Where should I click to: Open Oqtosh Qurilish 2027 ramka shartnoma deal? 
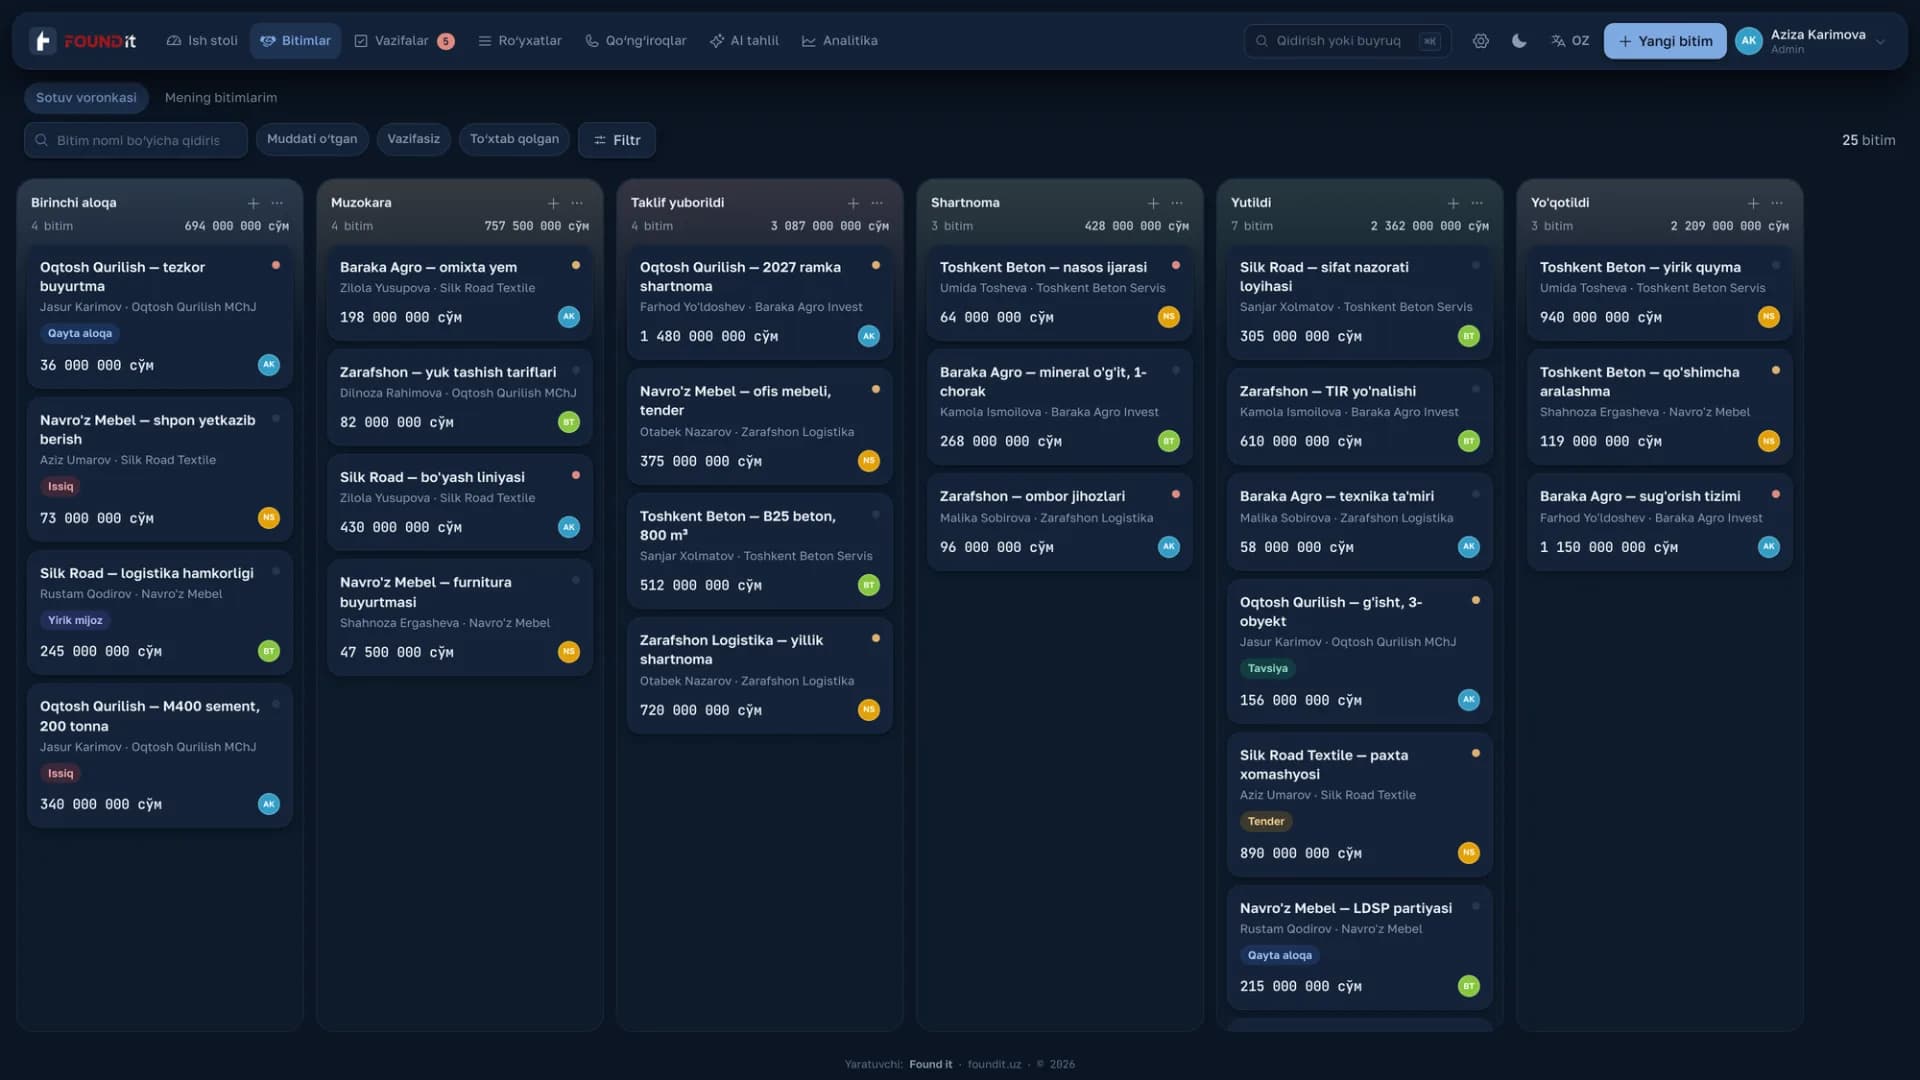[x=760, y=302]
